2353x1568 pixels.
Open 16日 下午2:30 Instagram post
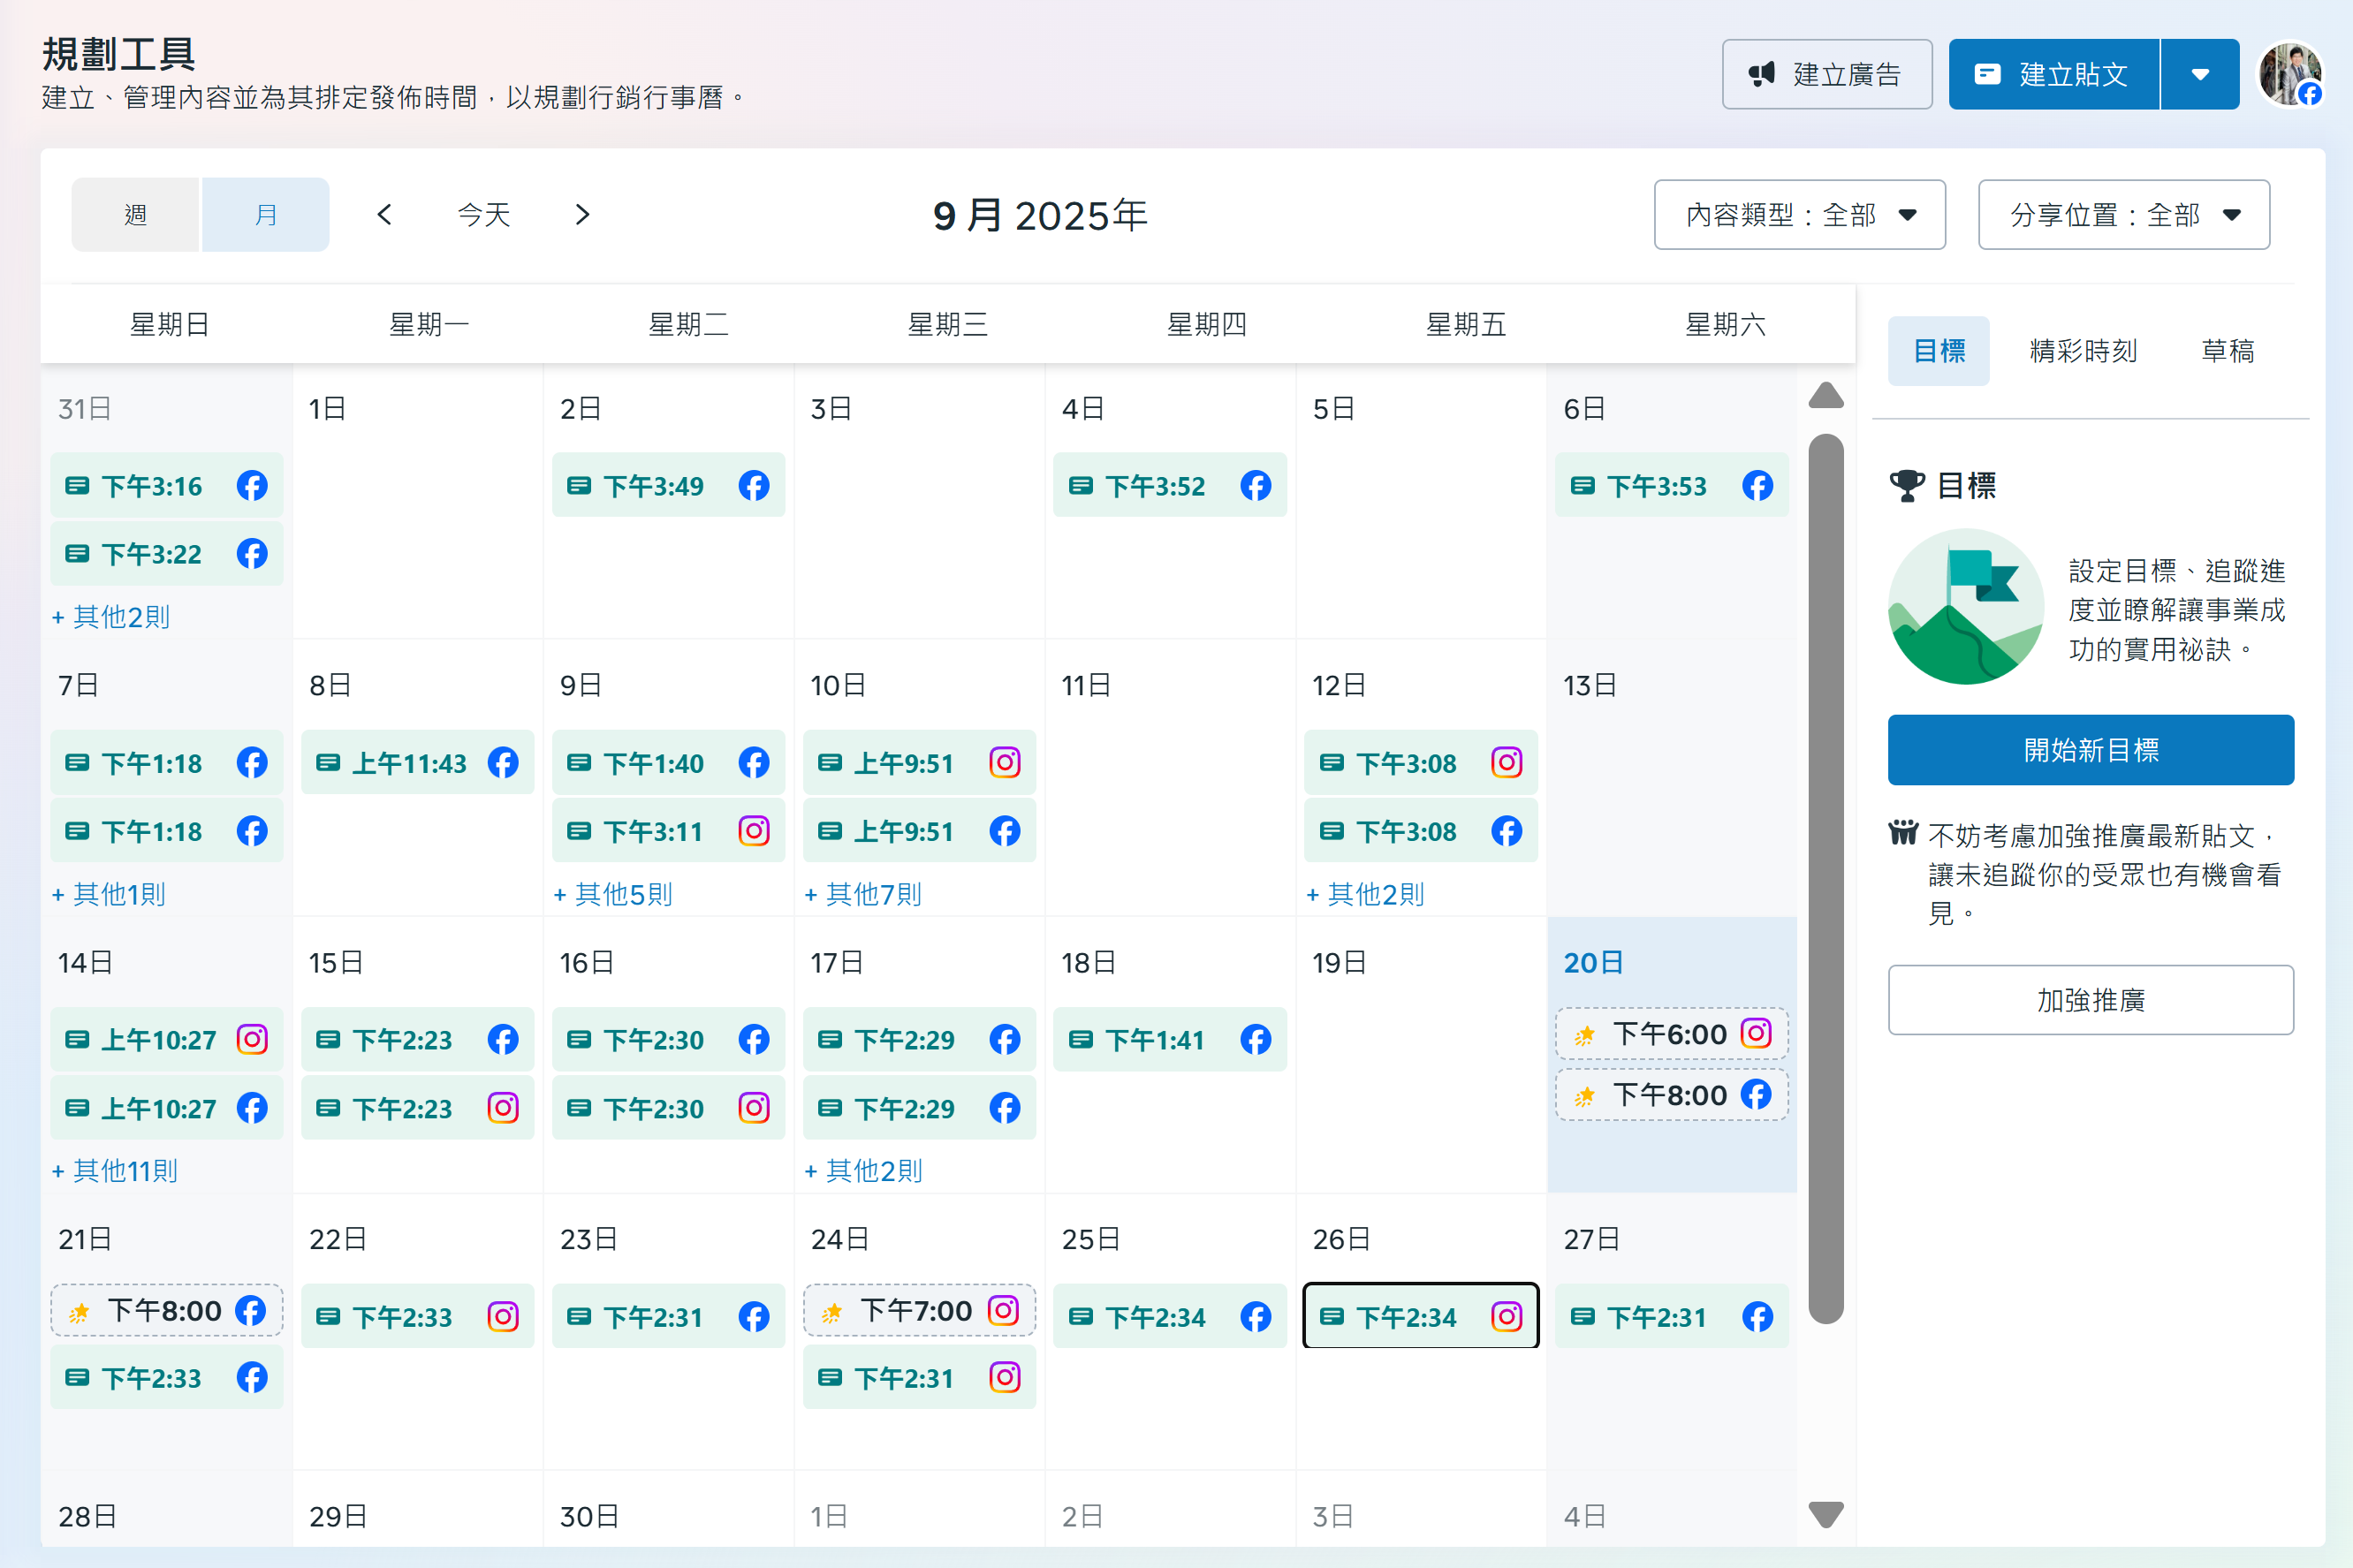[x=668, y=1108]
